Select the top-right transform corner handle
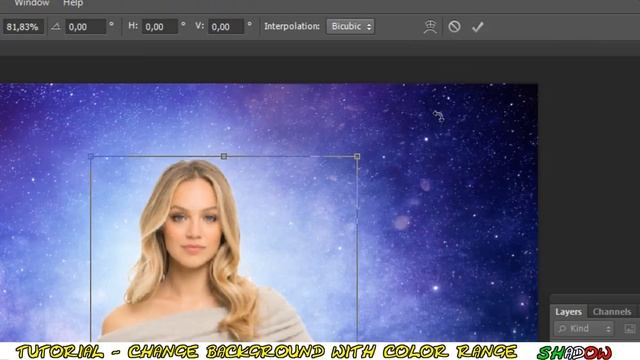This screenshot has width=640, height=360. (357, 156)
